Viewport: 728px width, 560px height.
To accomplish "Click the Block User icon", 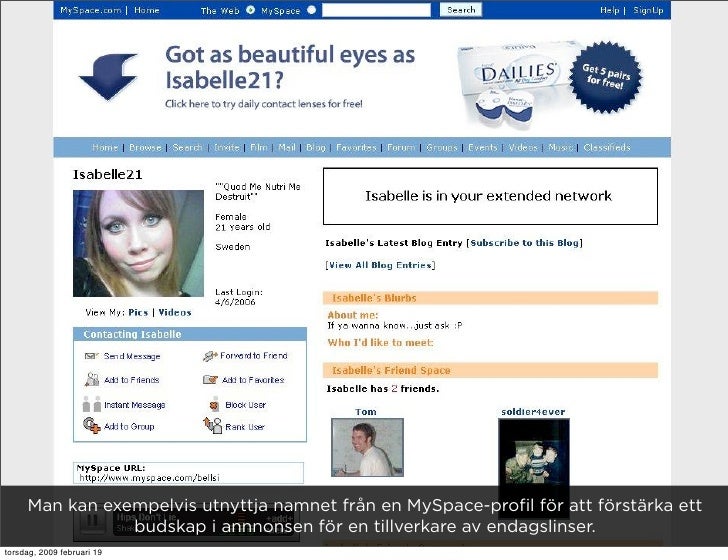I will [x=214, y=404].
